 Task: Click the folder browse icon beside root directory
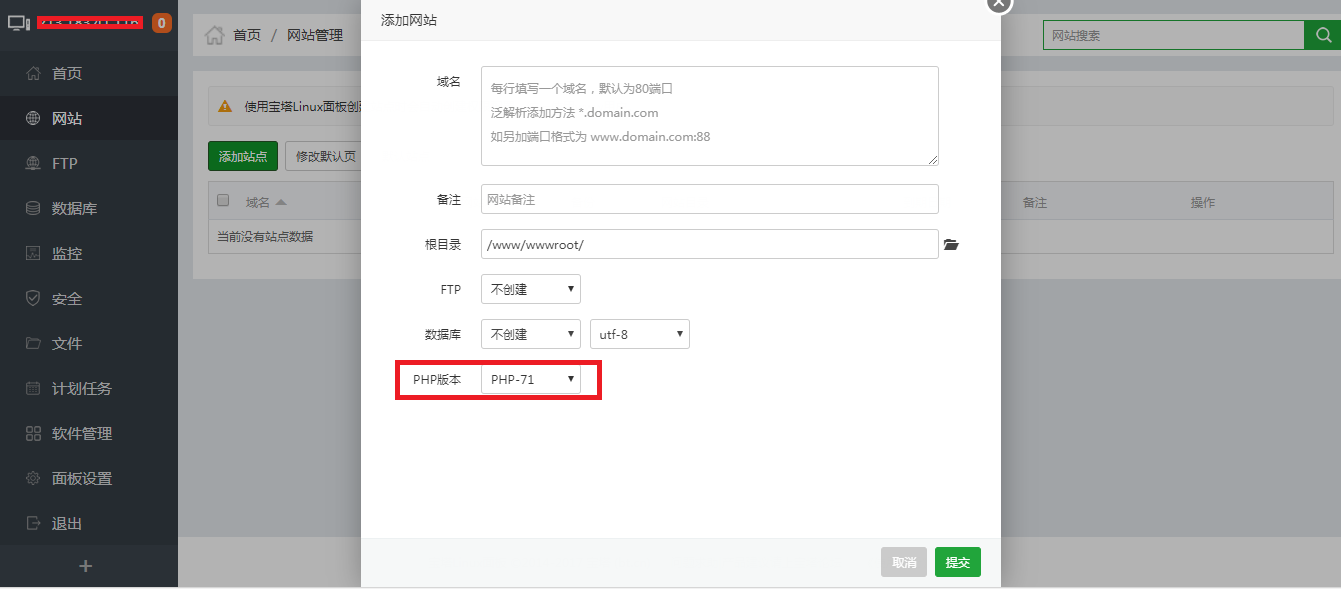951,245
